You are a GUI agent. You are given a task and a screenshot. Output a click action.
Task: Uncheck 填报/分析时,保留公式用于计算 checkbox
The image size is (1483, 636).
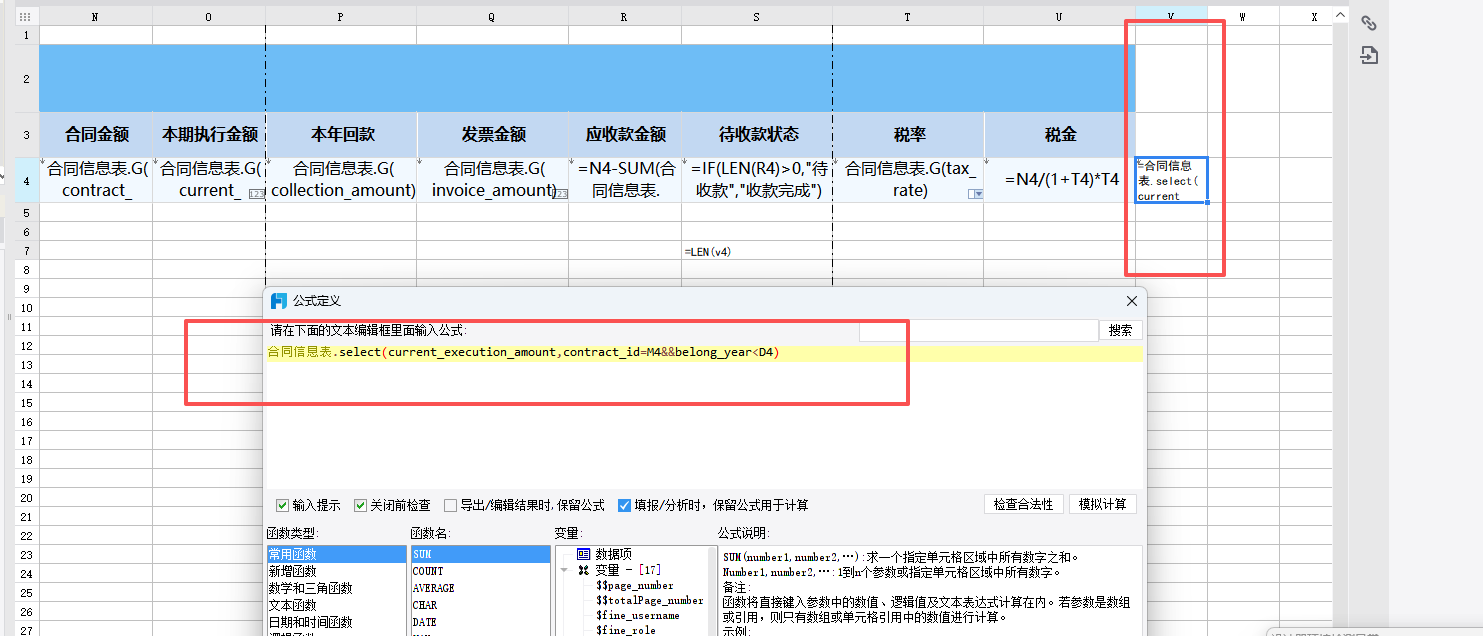tap(624, 505)
